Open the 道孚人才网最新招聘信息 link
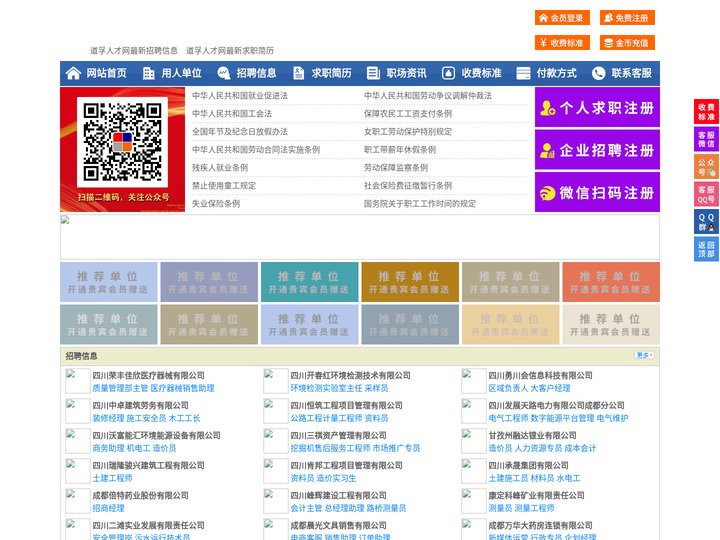The image size is (720, 540). coord(134,51)
